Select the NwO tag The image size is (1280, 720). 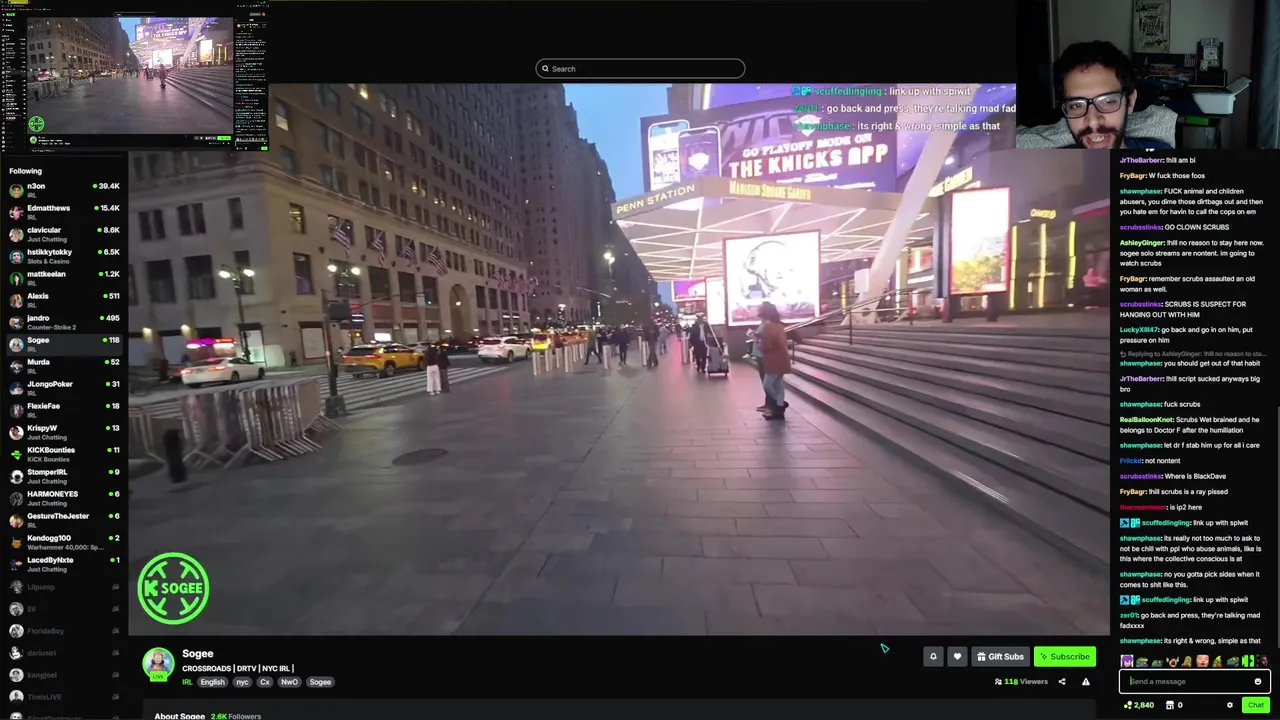pyautogui.click(x=289, y=682)
